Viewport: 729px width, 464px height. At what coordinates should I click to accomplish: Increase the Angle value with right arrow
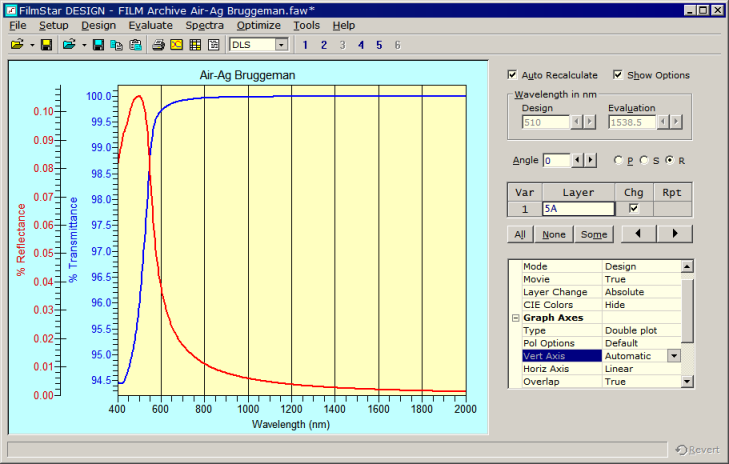pos(590,160)
